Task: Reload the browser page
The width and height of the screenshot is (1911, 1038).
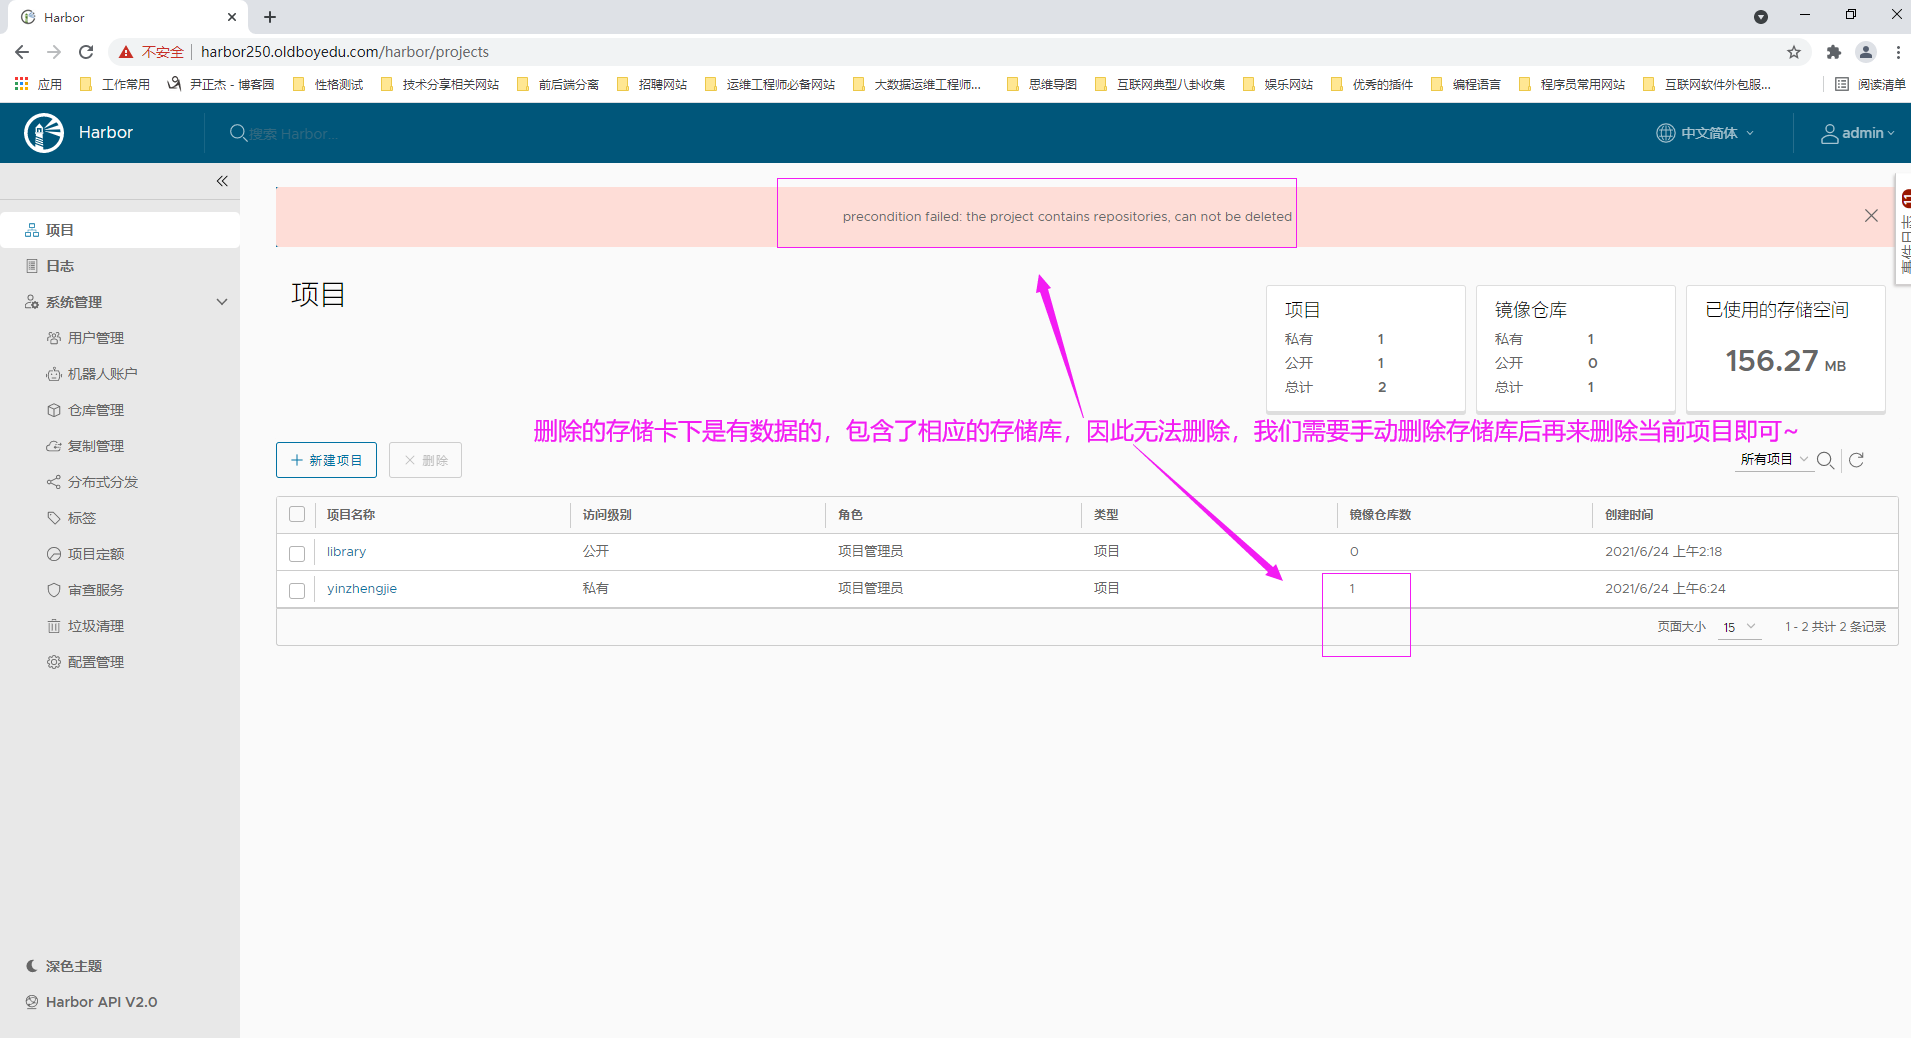Action: (86, 52)
